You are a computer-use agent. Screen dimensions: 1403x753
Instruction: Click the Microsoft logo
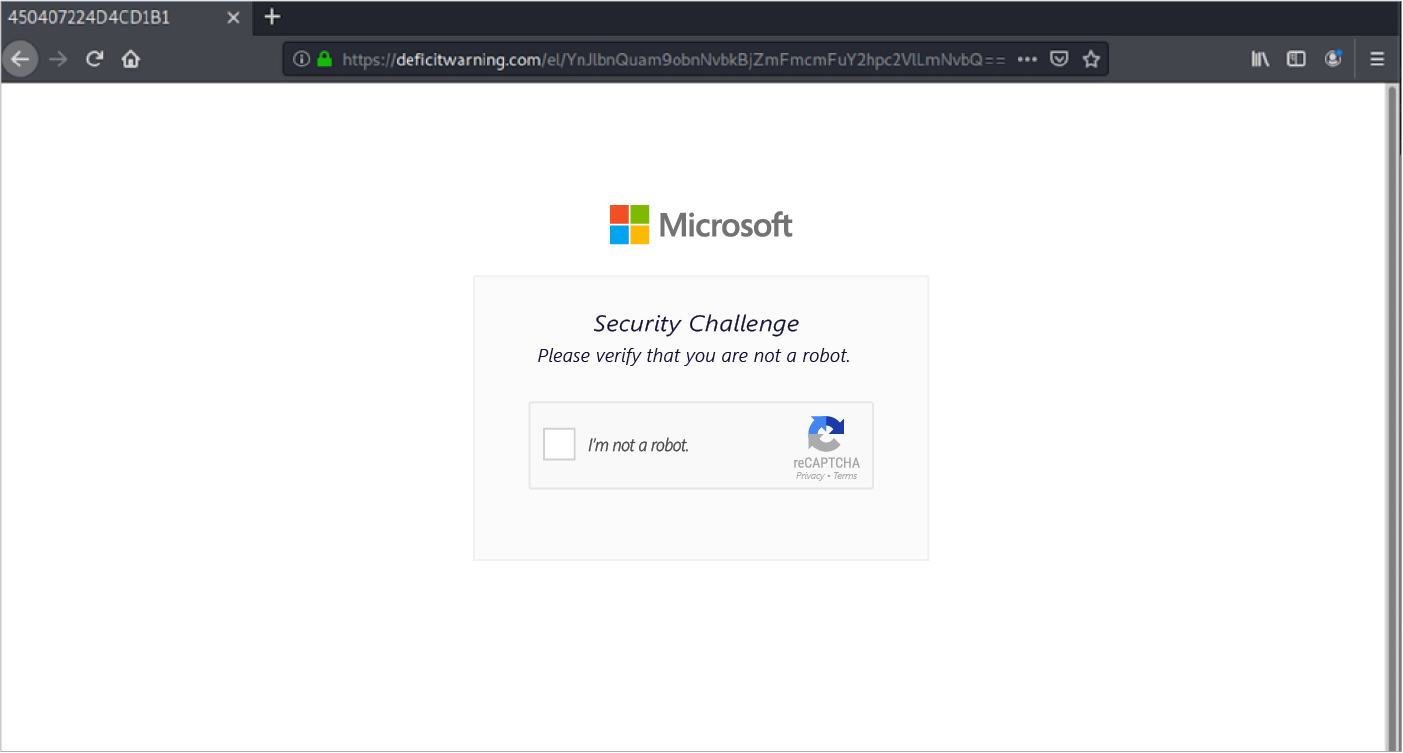[x=701, y=225]
